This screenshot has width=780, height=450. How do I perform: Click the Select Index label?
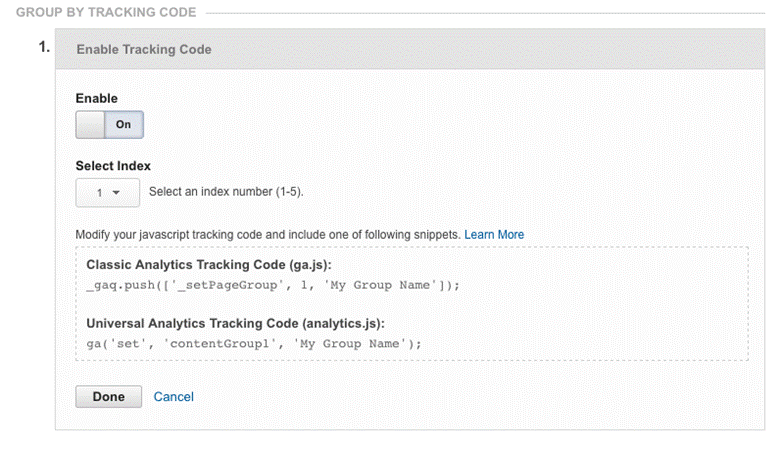[x=113, y=166]
